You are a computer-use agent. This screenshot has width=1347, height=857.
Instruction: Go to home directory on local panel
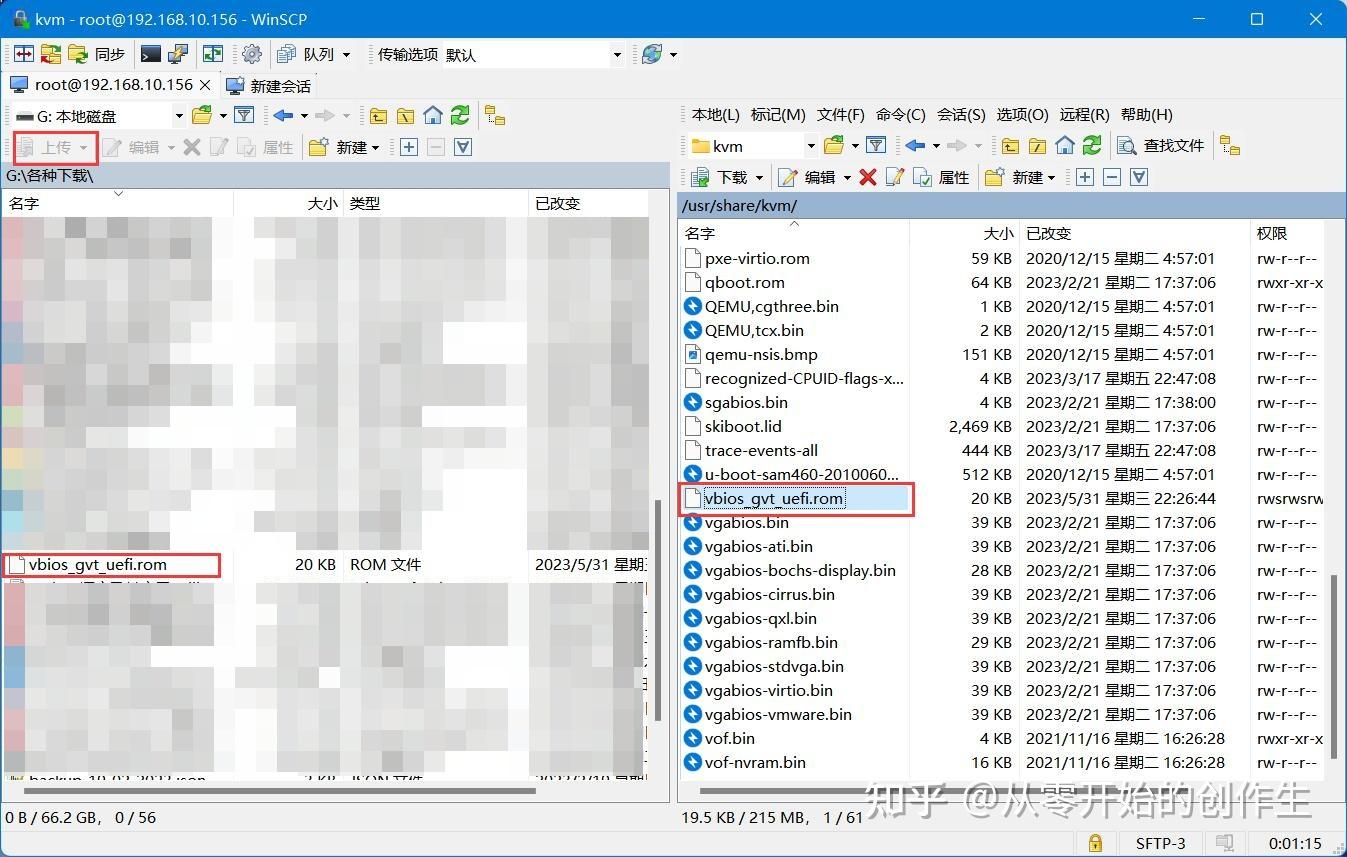tap(433, 115)
